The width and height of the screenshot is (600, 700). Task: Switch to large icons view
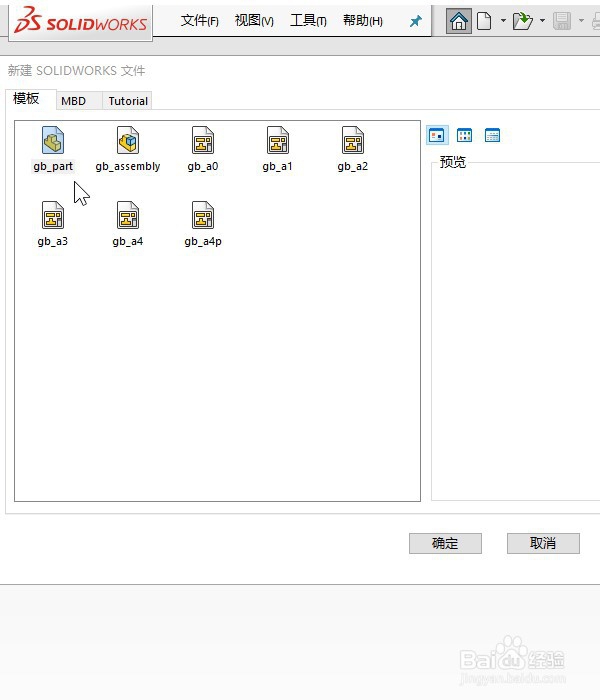[437, 135]
